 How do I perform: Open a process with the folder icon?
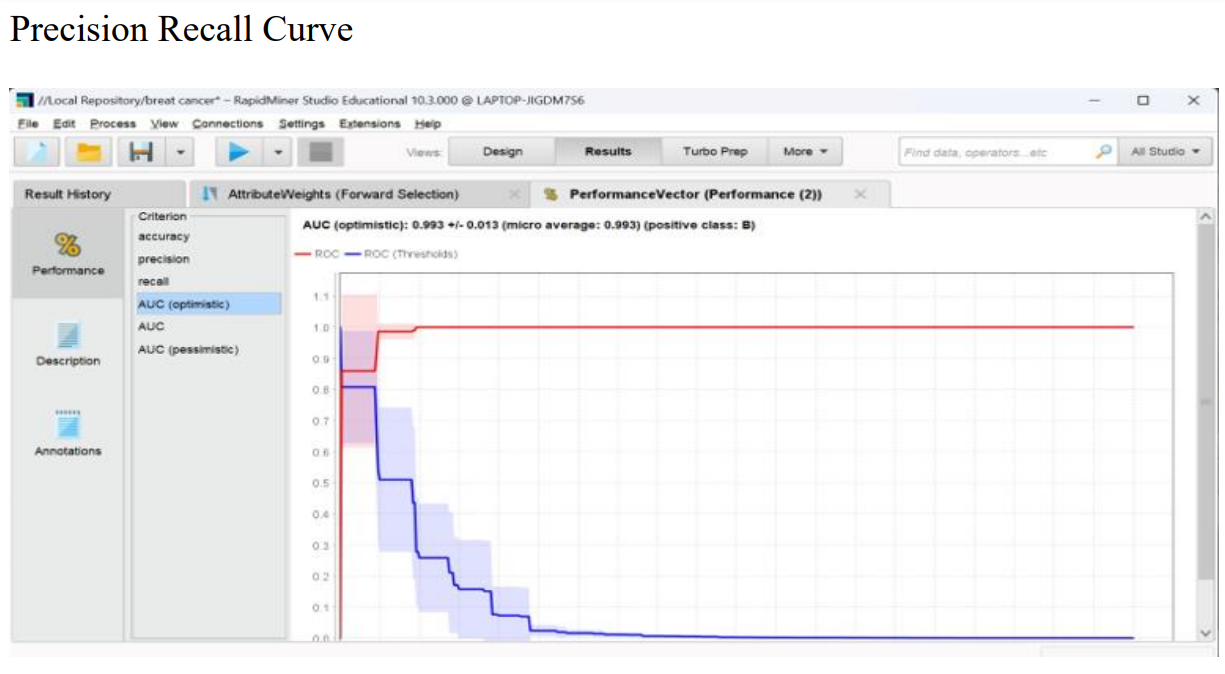[90, 152]
